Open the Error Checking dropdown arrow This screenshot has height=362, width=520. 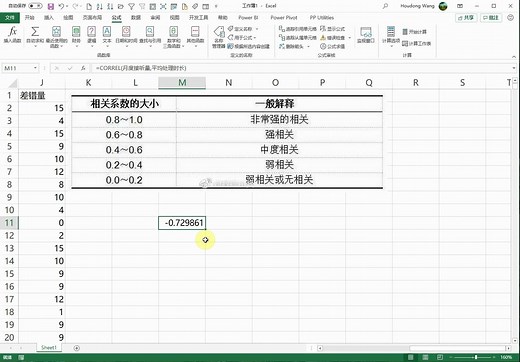click(x=349, y=38)
